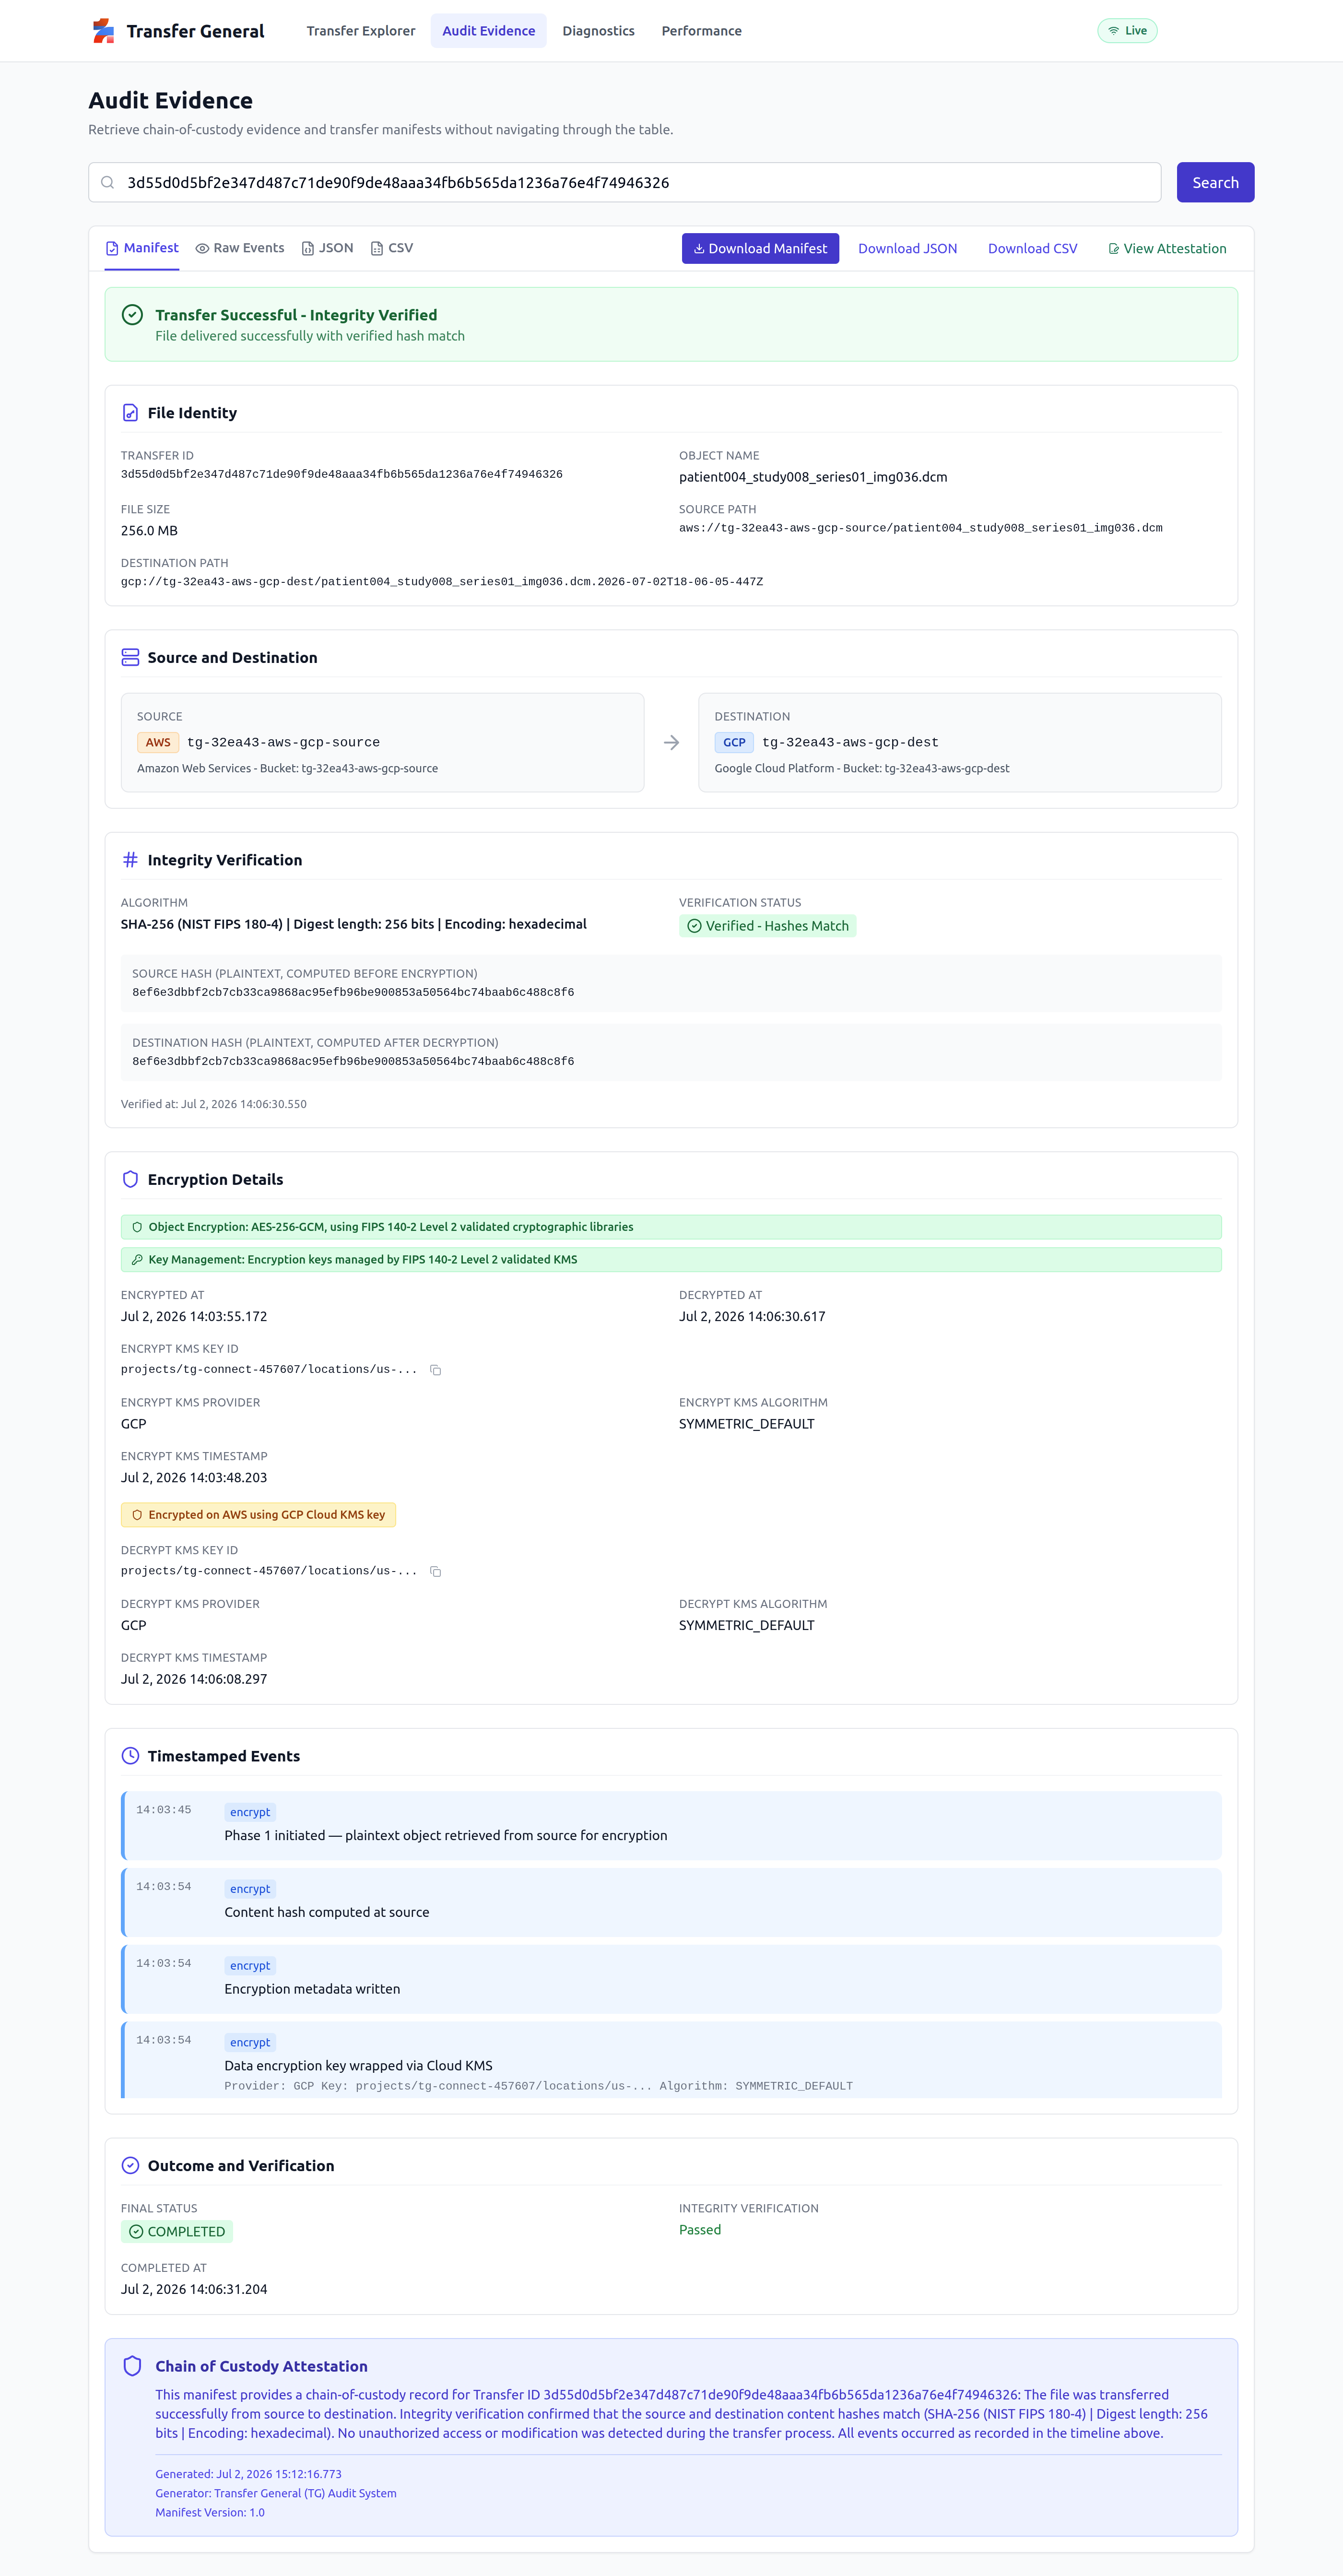
Task: Click the Passed integrity verification text
Action: click(x=700, y=2230)
